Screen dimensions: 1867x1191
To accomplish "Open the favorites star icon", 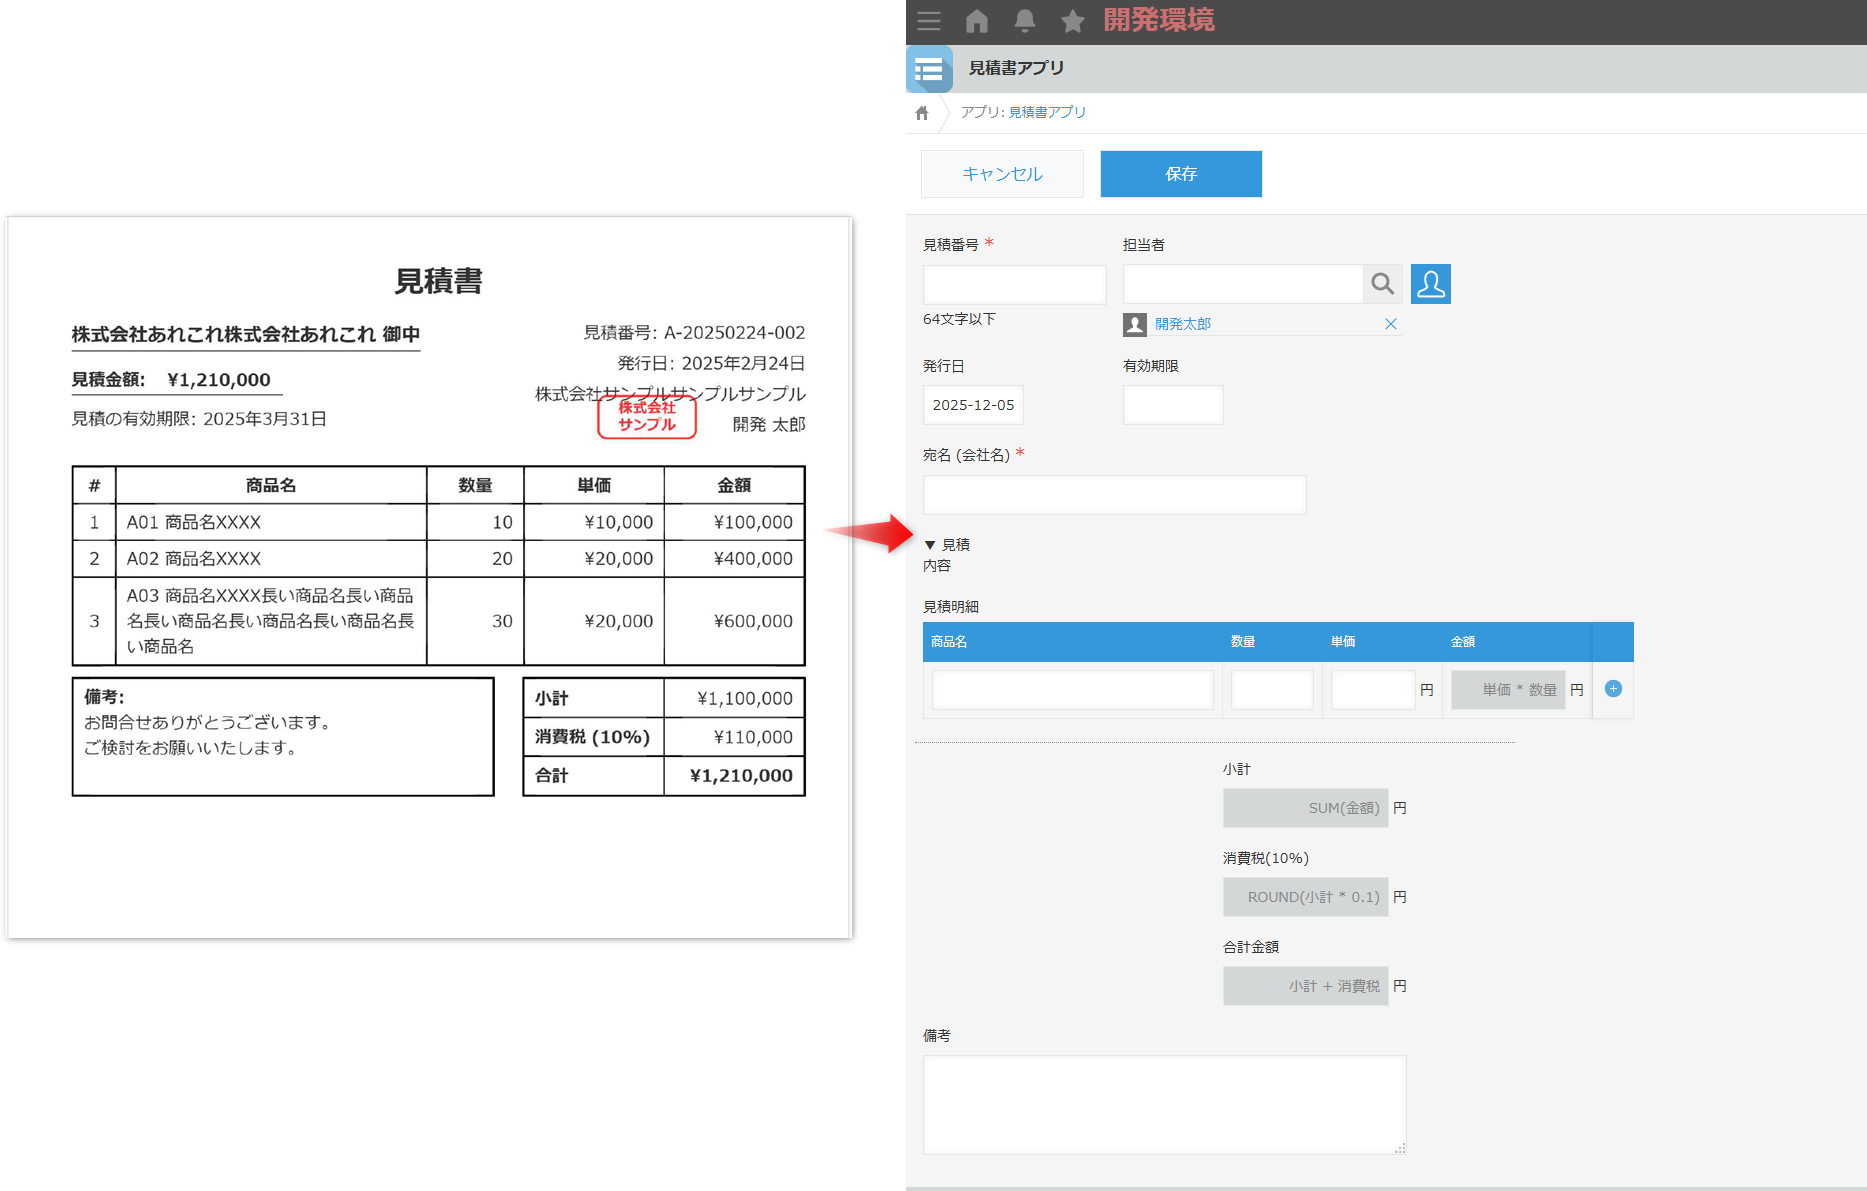I will (x=1072, y=21).
